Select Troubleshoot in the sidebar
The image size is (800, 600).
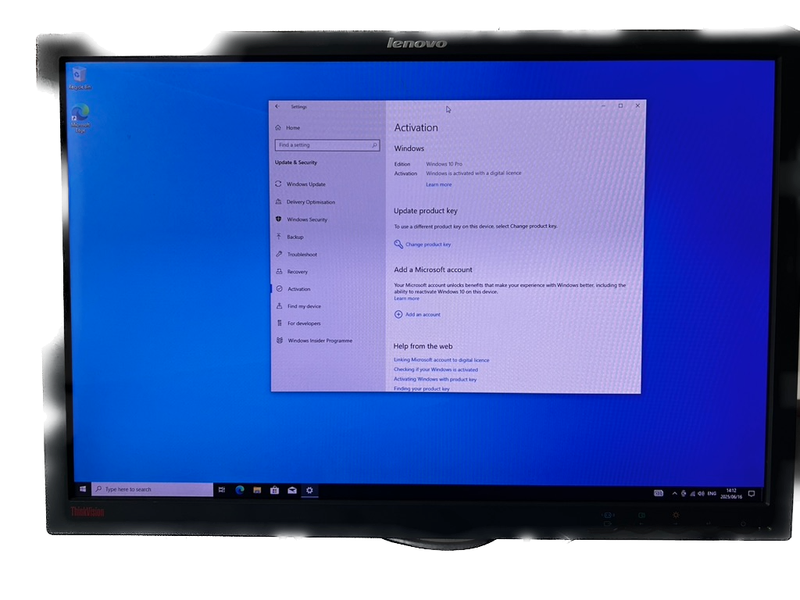tap(297, 254)
